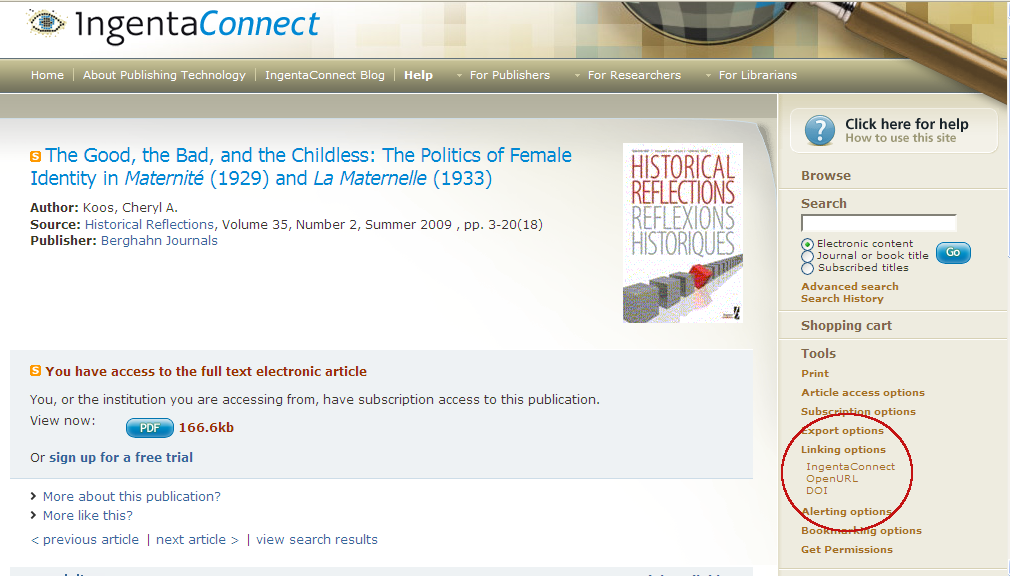Select the Electronic content radio button

[x=807, y=244]
